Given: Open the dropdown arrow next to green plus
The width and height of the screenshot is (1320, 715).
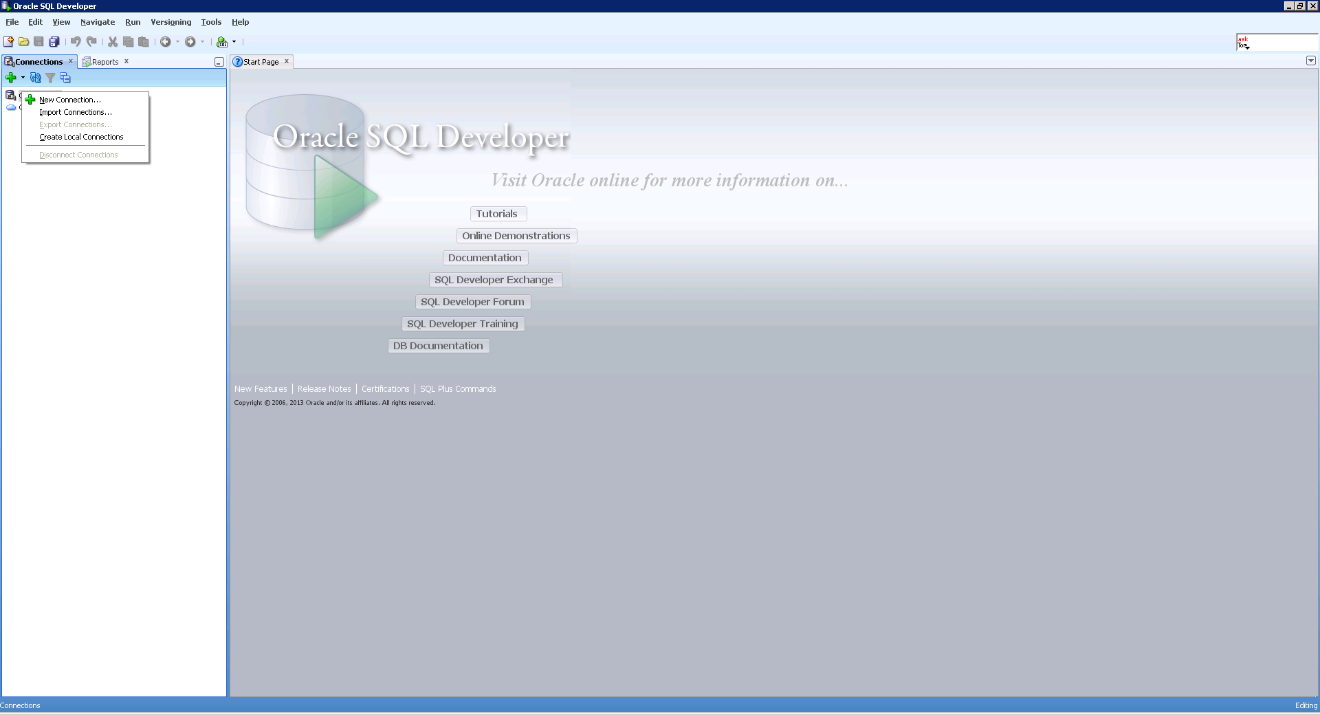Looking at the screenshot, I should [22, 77].
